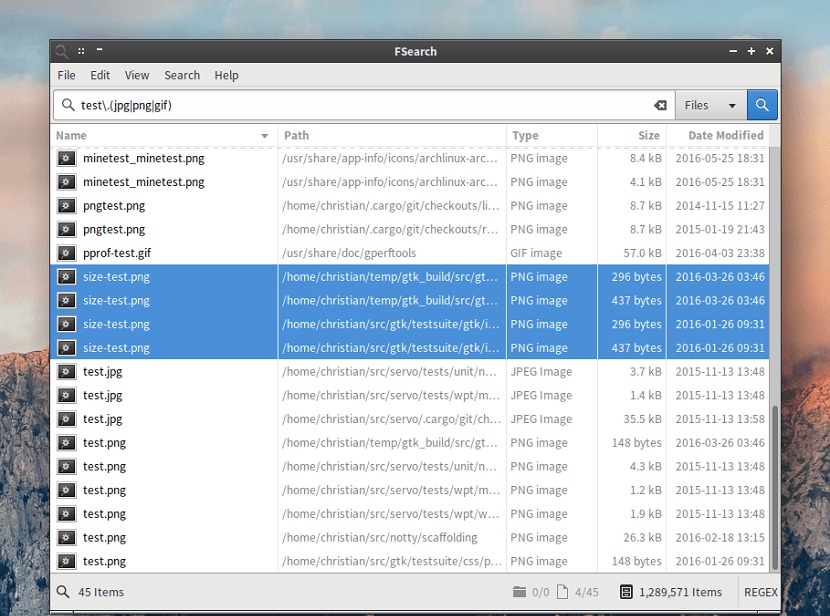Click the icon of minetest_minetest.png sized 8.4 kB
The width and height of the screenshot is (830, 616).
point(66,158)
